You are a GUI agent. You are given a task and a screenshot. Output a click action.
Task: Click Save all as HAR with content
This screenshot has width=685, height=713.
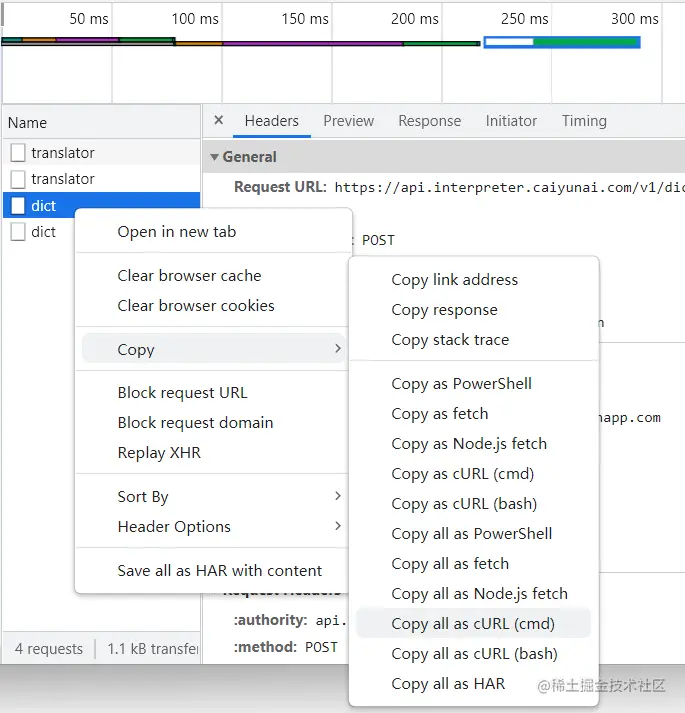point(219,571)
